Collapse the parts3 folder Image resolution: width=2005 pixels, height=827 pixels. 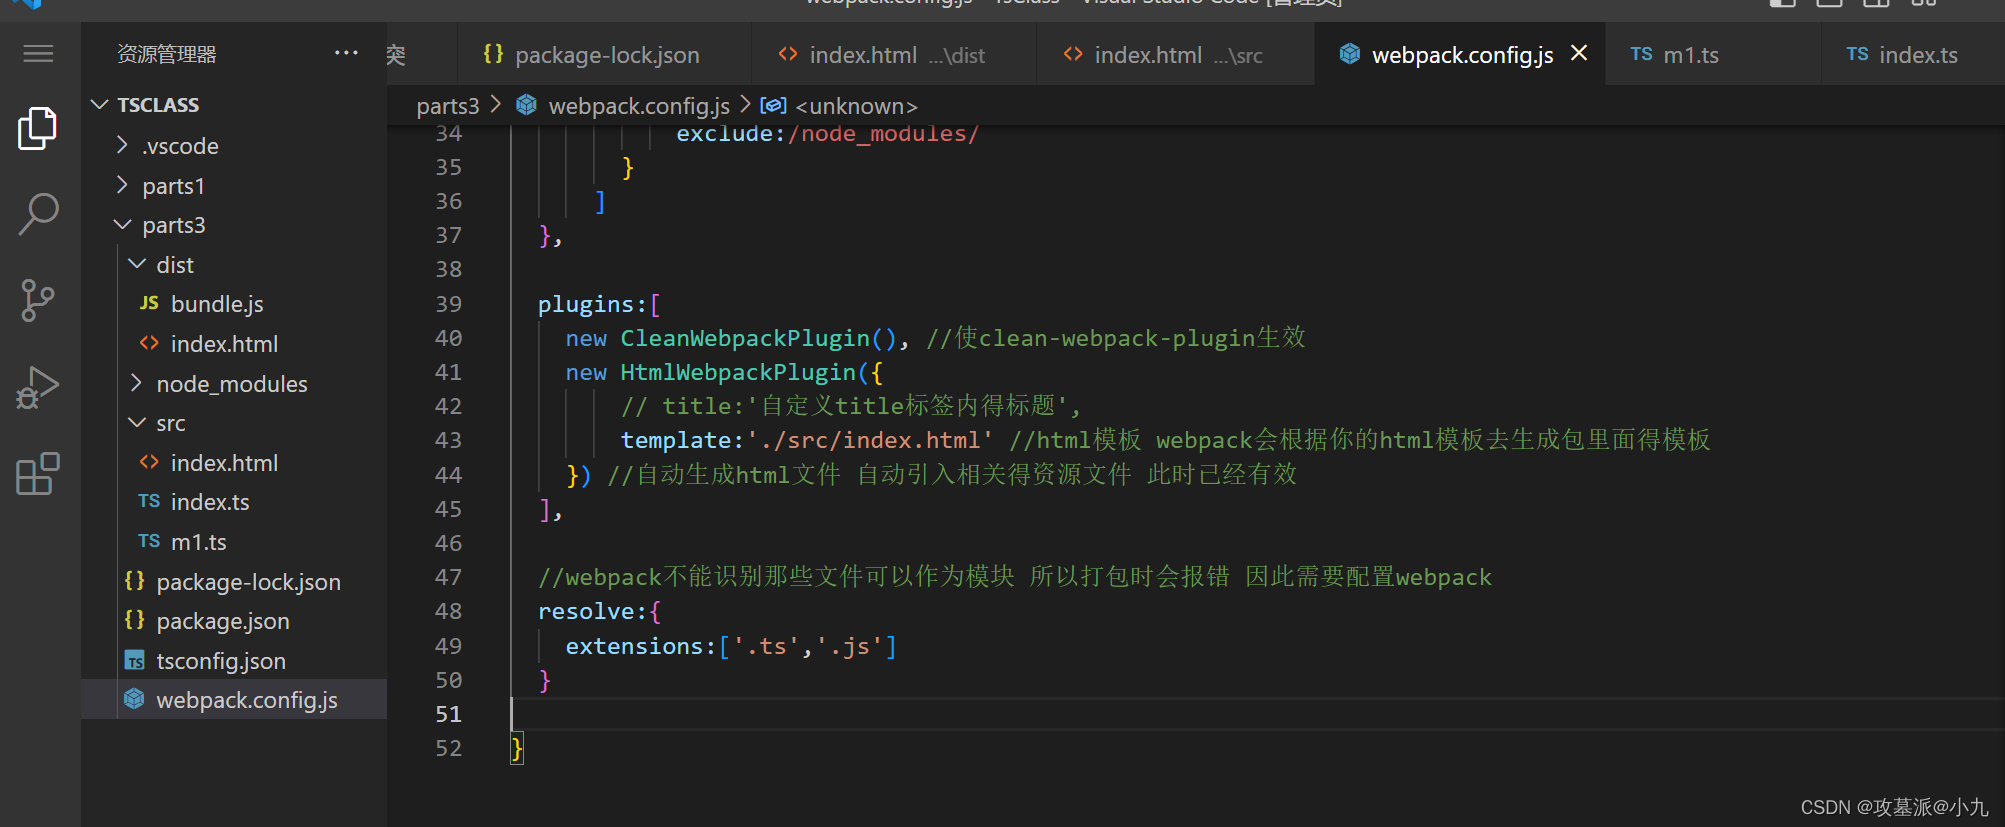pos(122,225)
